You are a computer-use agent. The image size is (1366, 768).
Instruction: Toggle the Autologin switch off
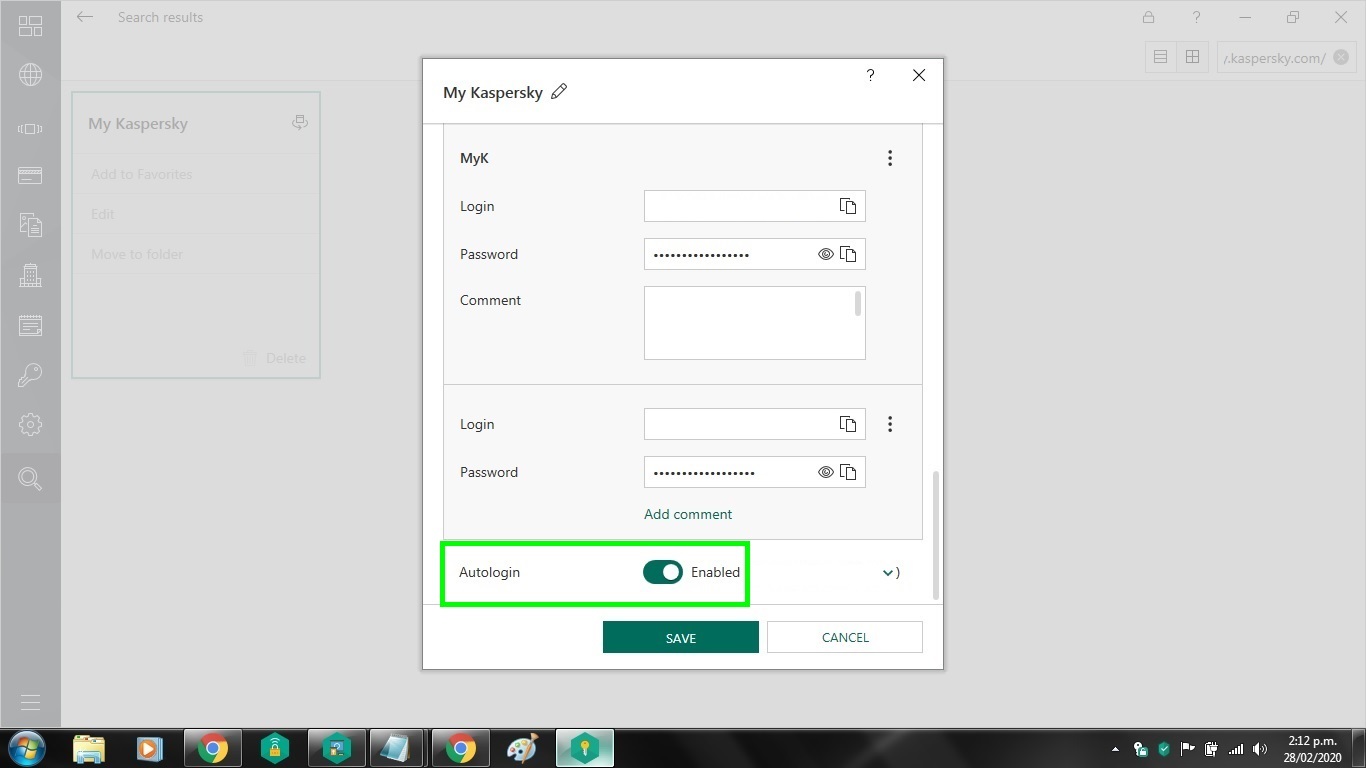click(x=662, y=572)
